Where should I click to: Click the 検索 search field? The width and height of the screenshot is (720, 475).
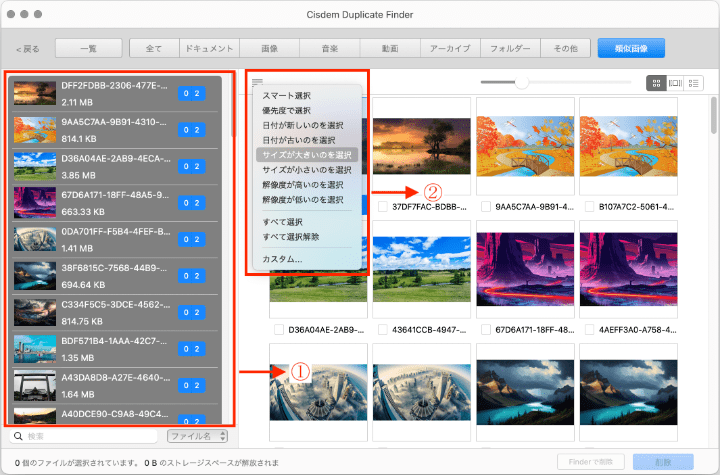[x=84, y=436]
